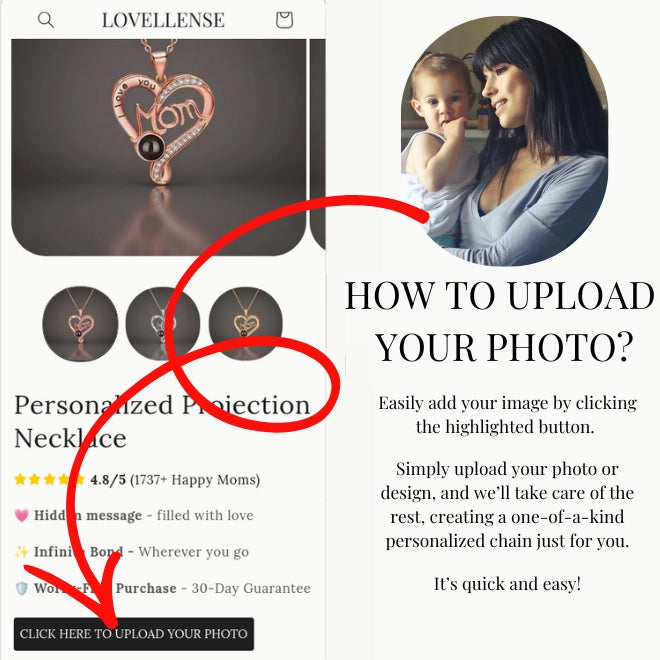This screenshot has width=660, height=660.
Task: Click the sparkles Infinite Bond icon
Action: click(21, 552)
